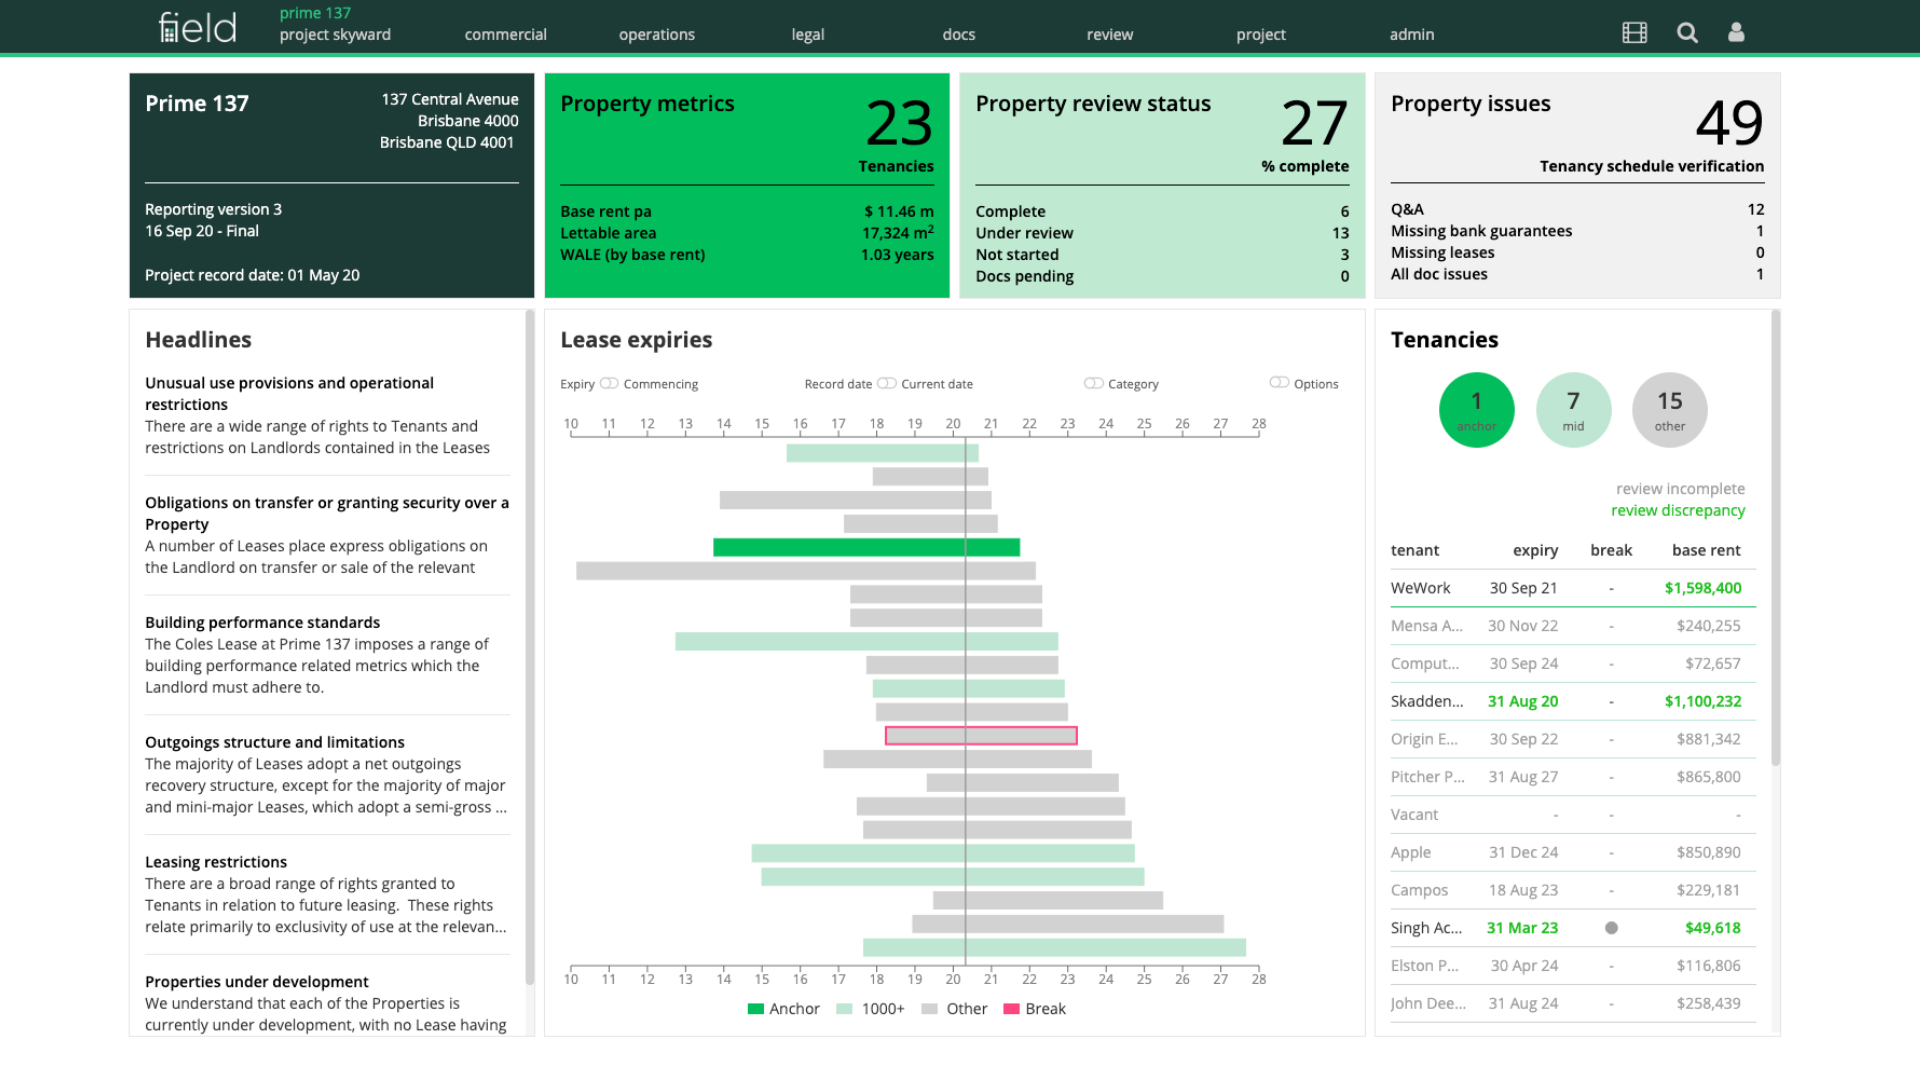The width and height of the screenshot is (1920, 1080).
Task: Sort by break column header
Action: click(x=1611, y=550)
